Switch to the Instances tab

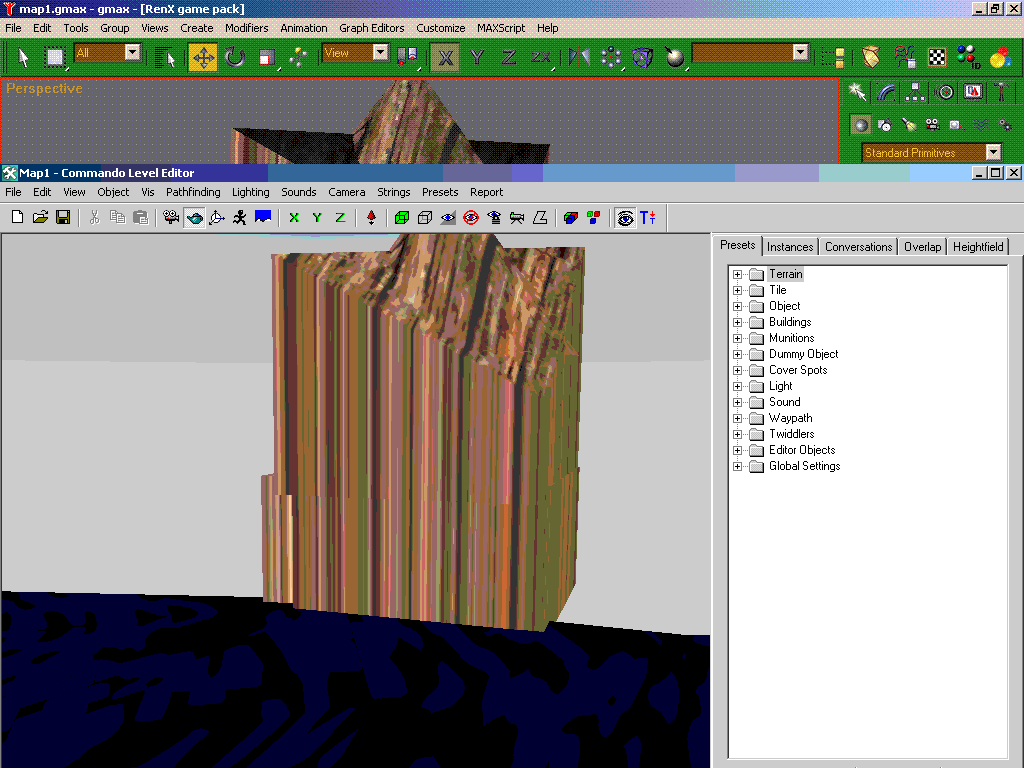tap(790, 247)
